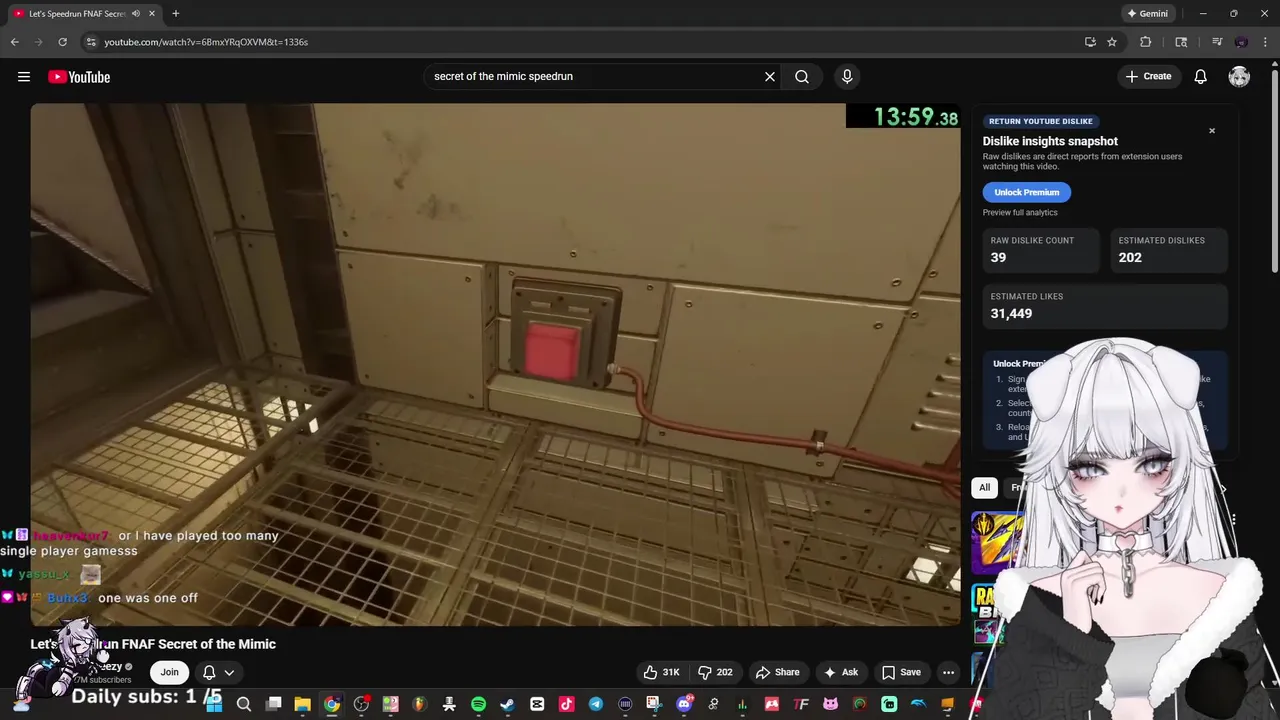Open Chrome side panel search icon
The width and height of the screenshot is (1280, 720).
click(1181, 42)
